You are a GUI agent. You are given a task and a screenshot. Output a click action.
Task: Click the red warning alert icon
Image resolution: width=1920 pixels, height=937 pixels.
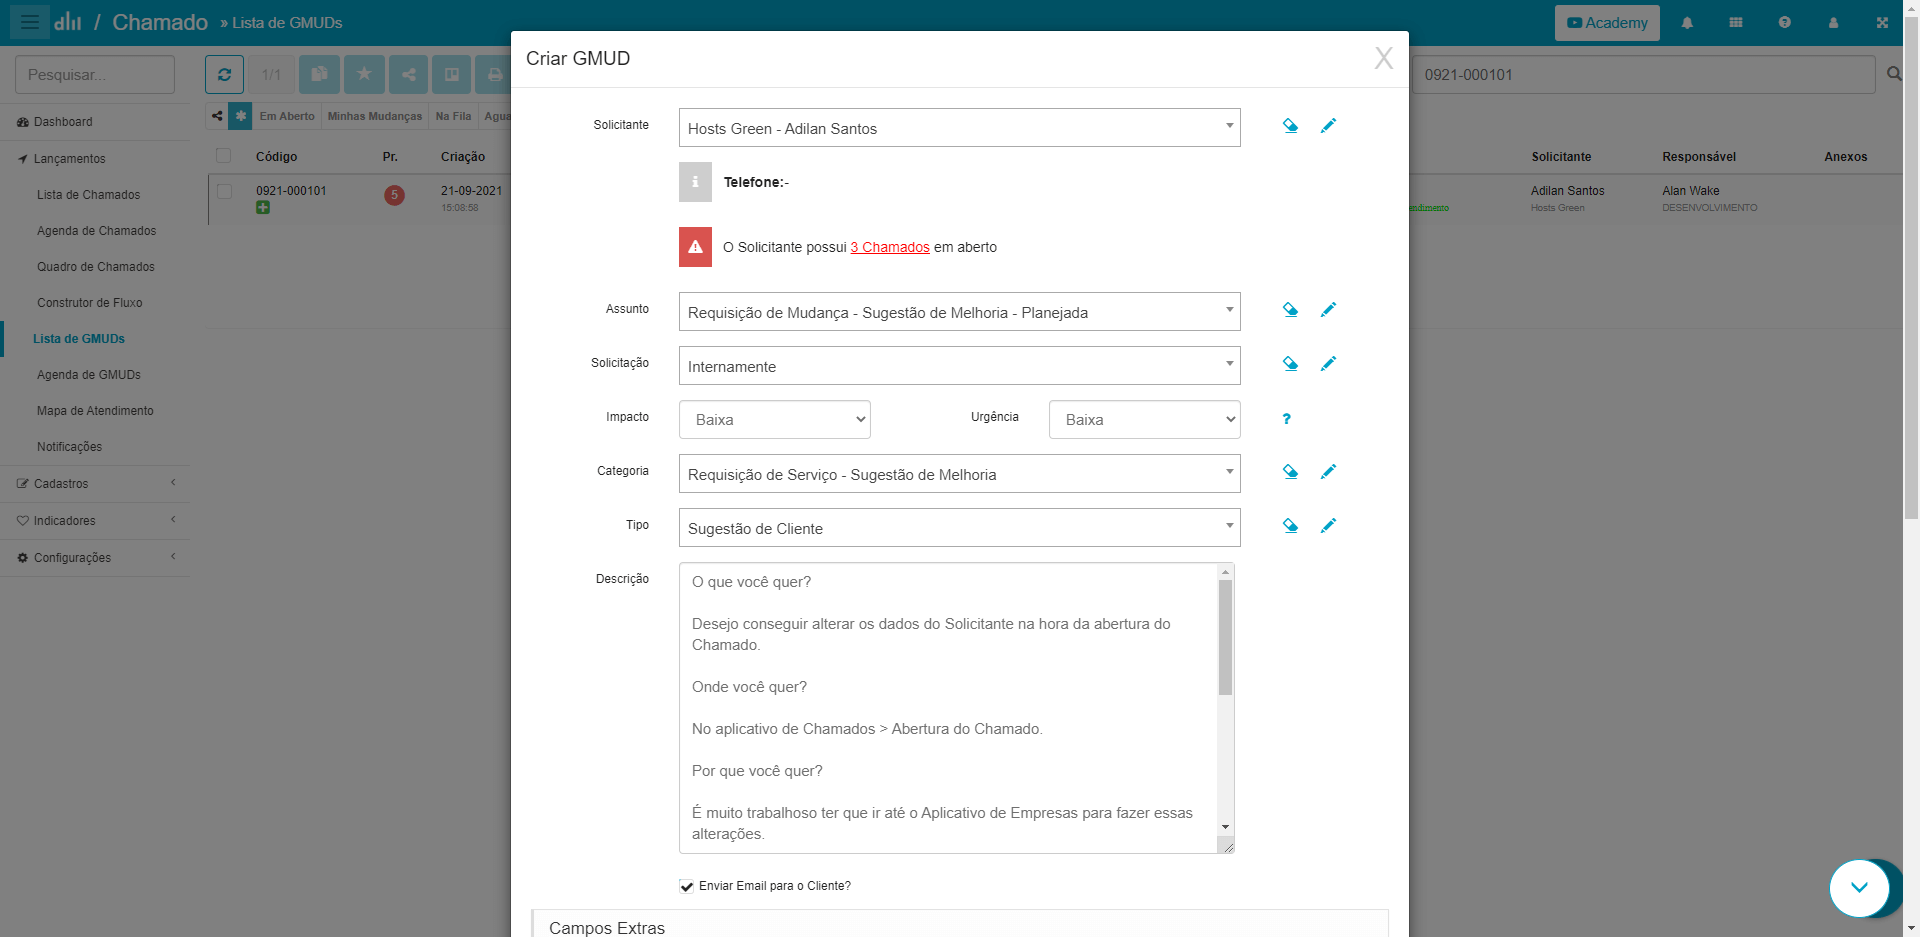[x=695, y=247]
